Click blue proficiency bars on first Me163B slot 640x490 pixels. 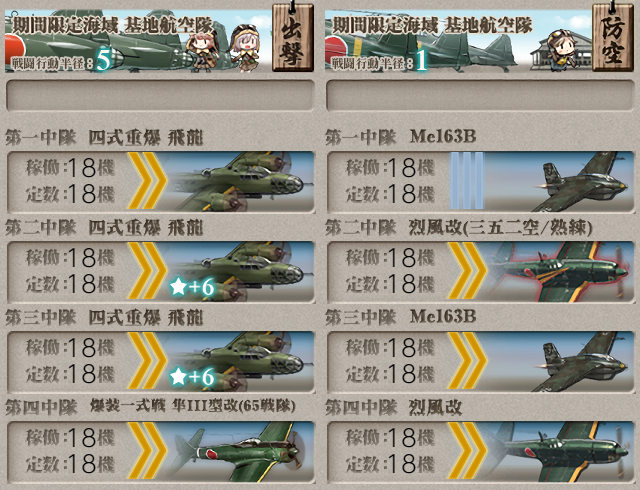coord(467,181)
